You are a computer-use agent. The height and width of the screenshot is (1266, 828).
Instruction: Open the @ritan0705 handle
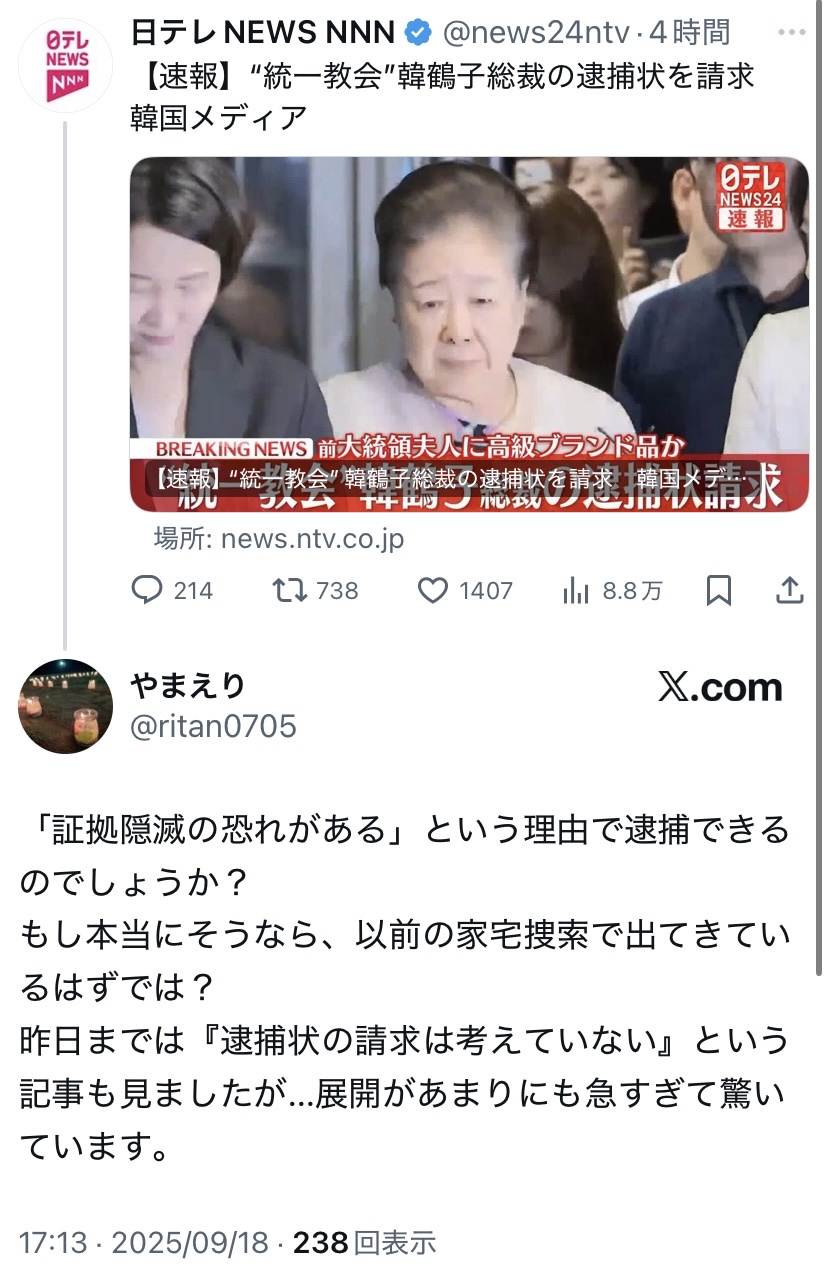pos(214,726)
